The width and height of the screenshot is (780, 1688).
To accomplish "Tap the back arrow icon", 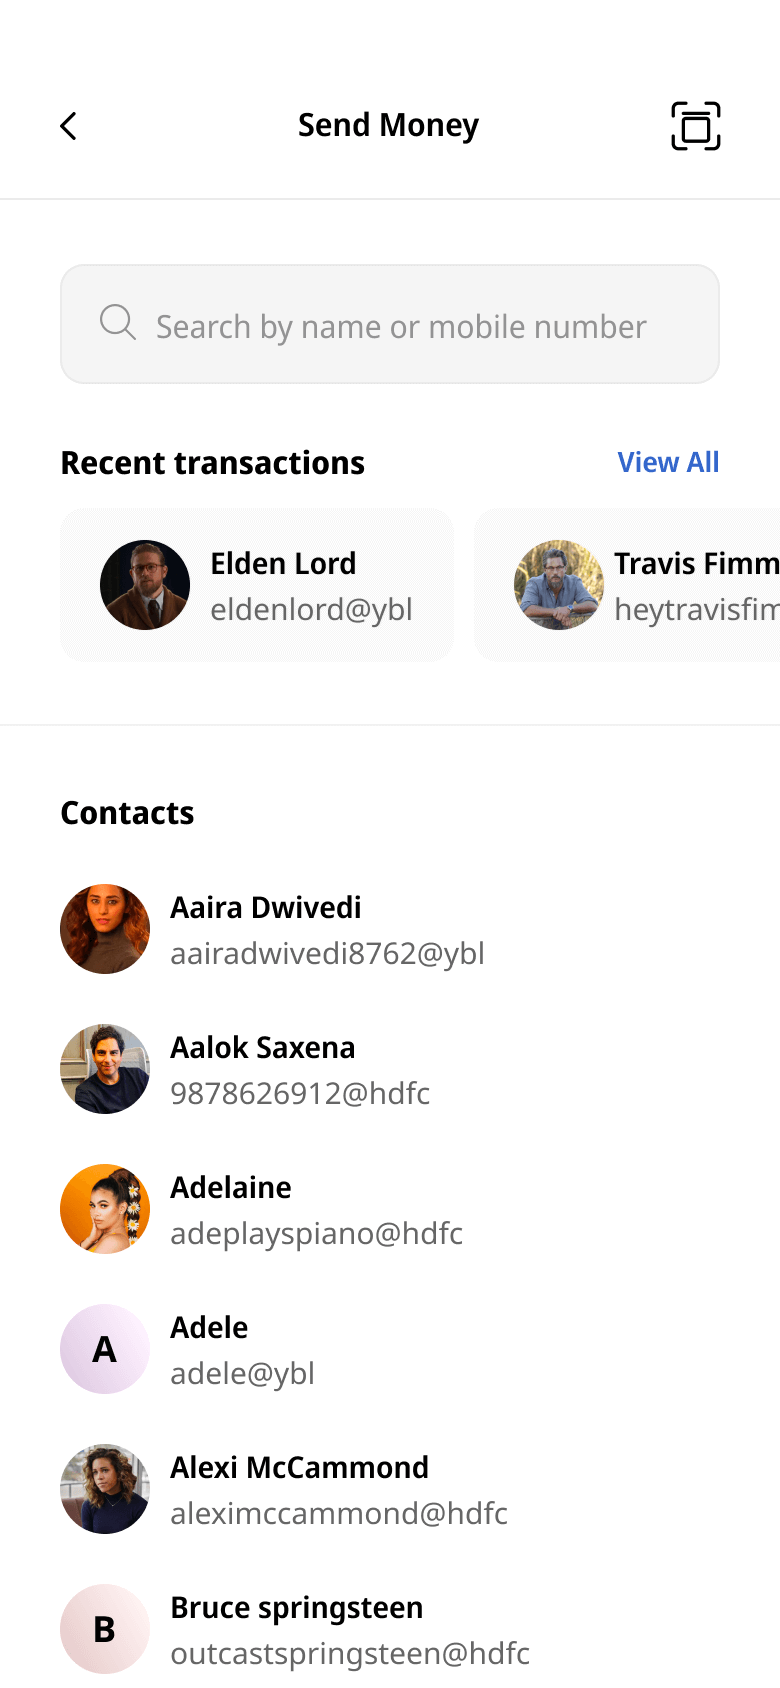I will tap(68, 126).
